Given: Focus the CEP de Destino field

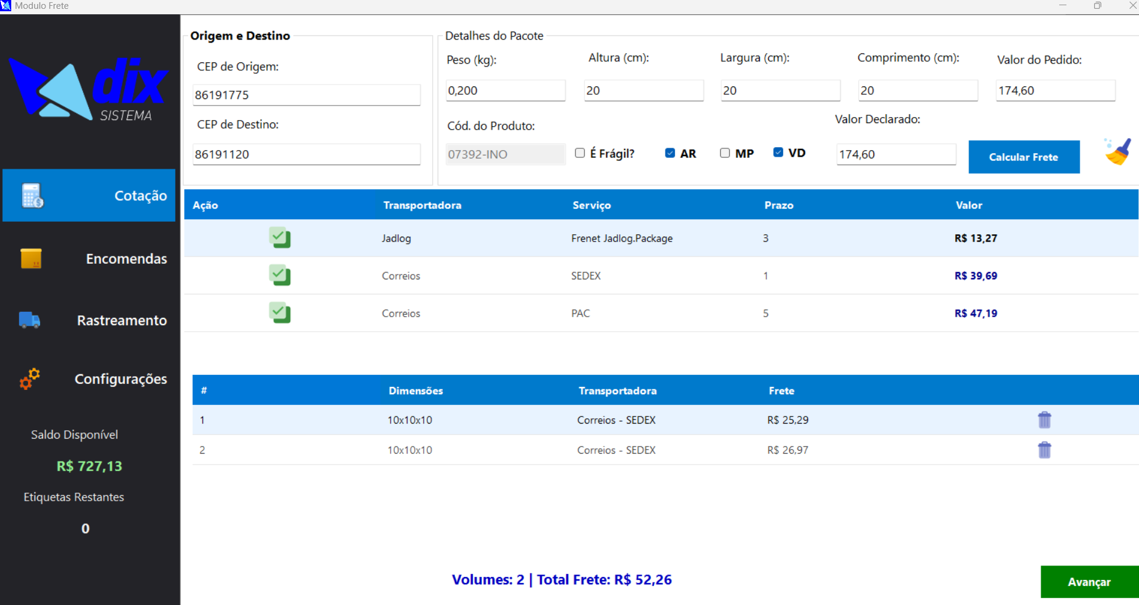Looking at the screenshot, I should [306, 155].
